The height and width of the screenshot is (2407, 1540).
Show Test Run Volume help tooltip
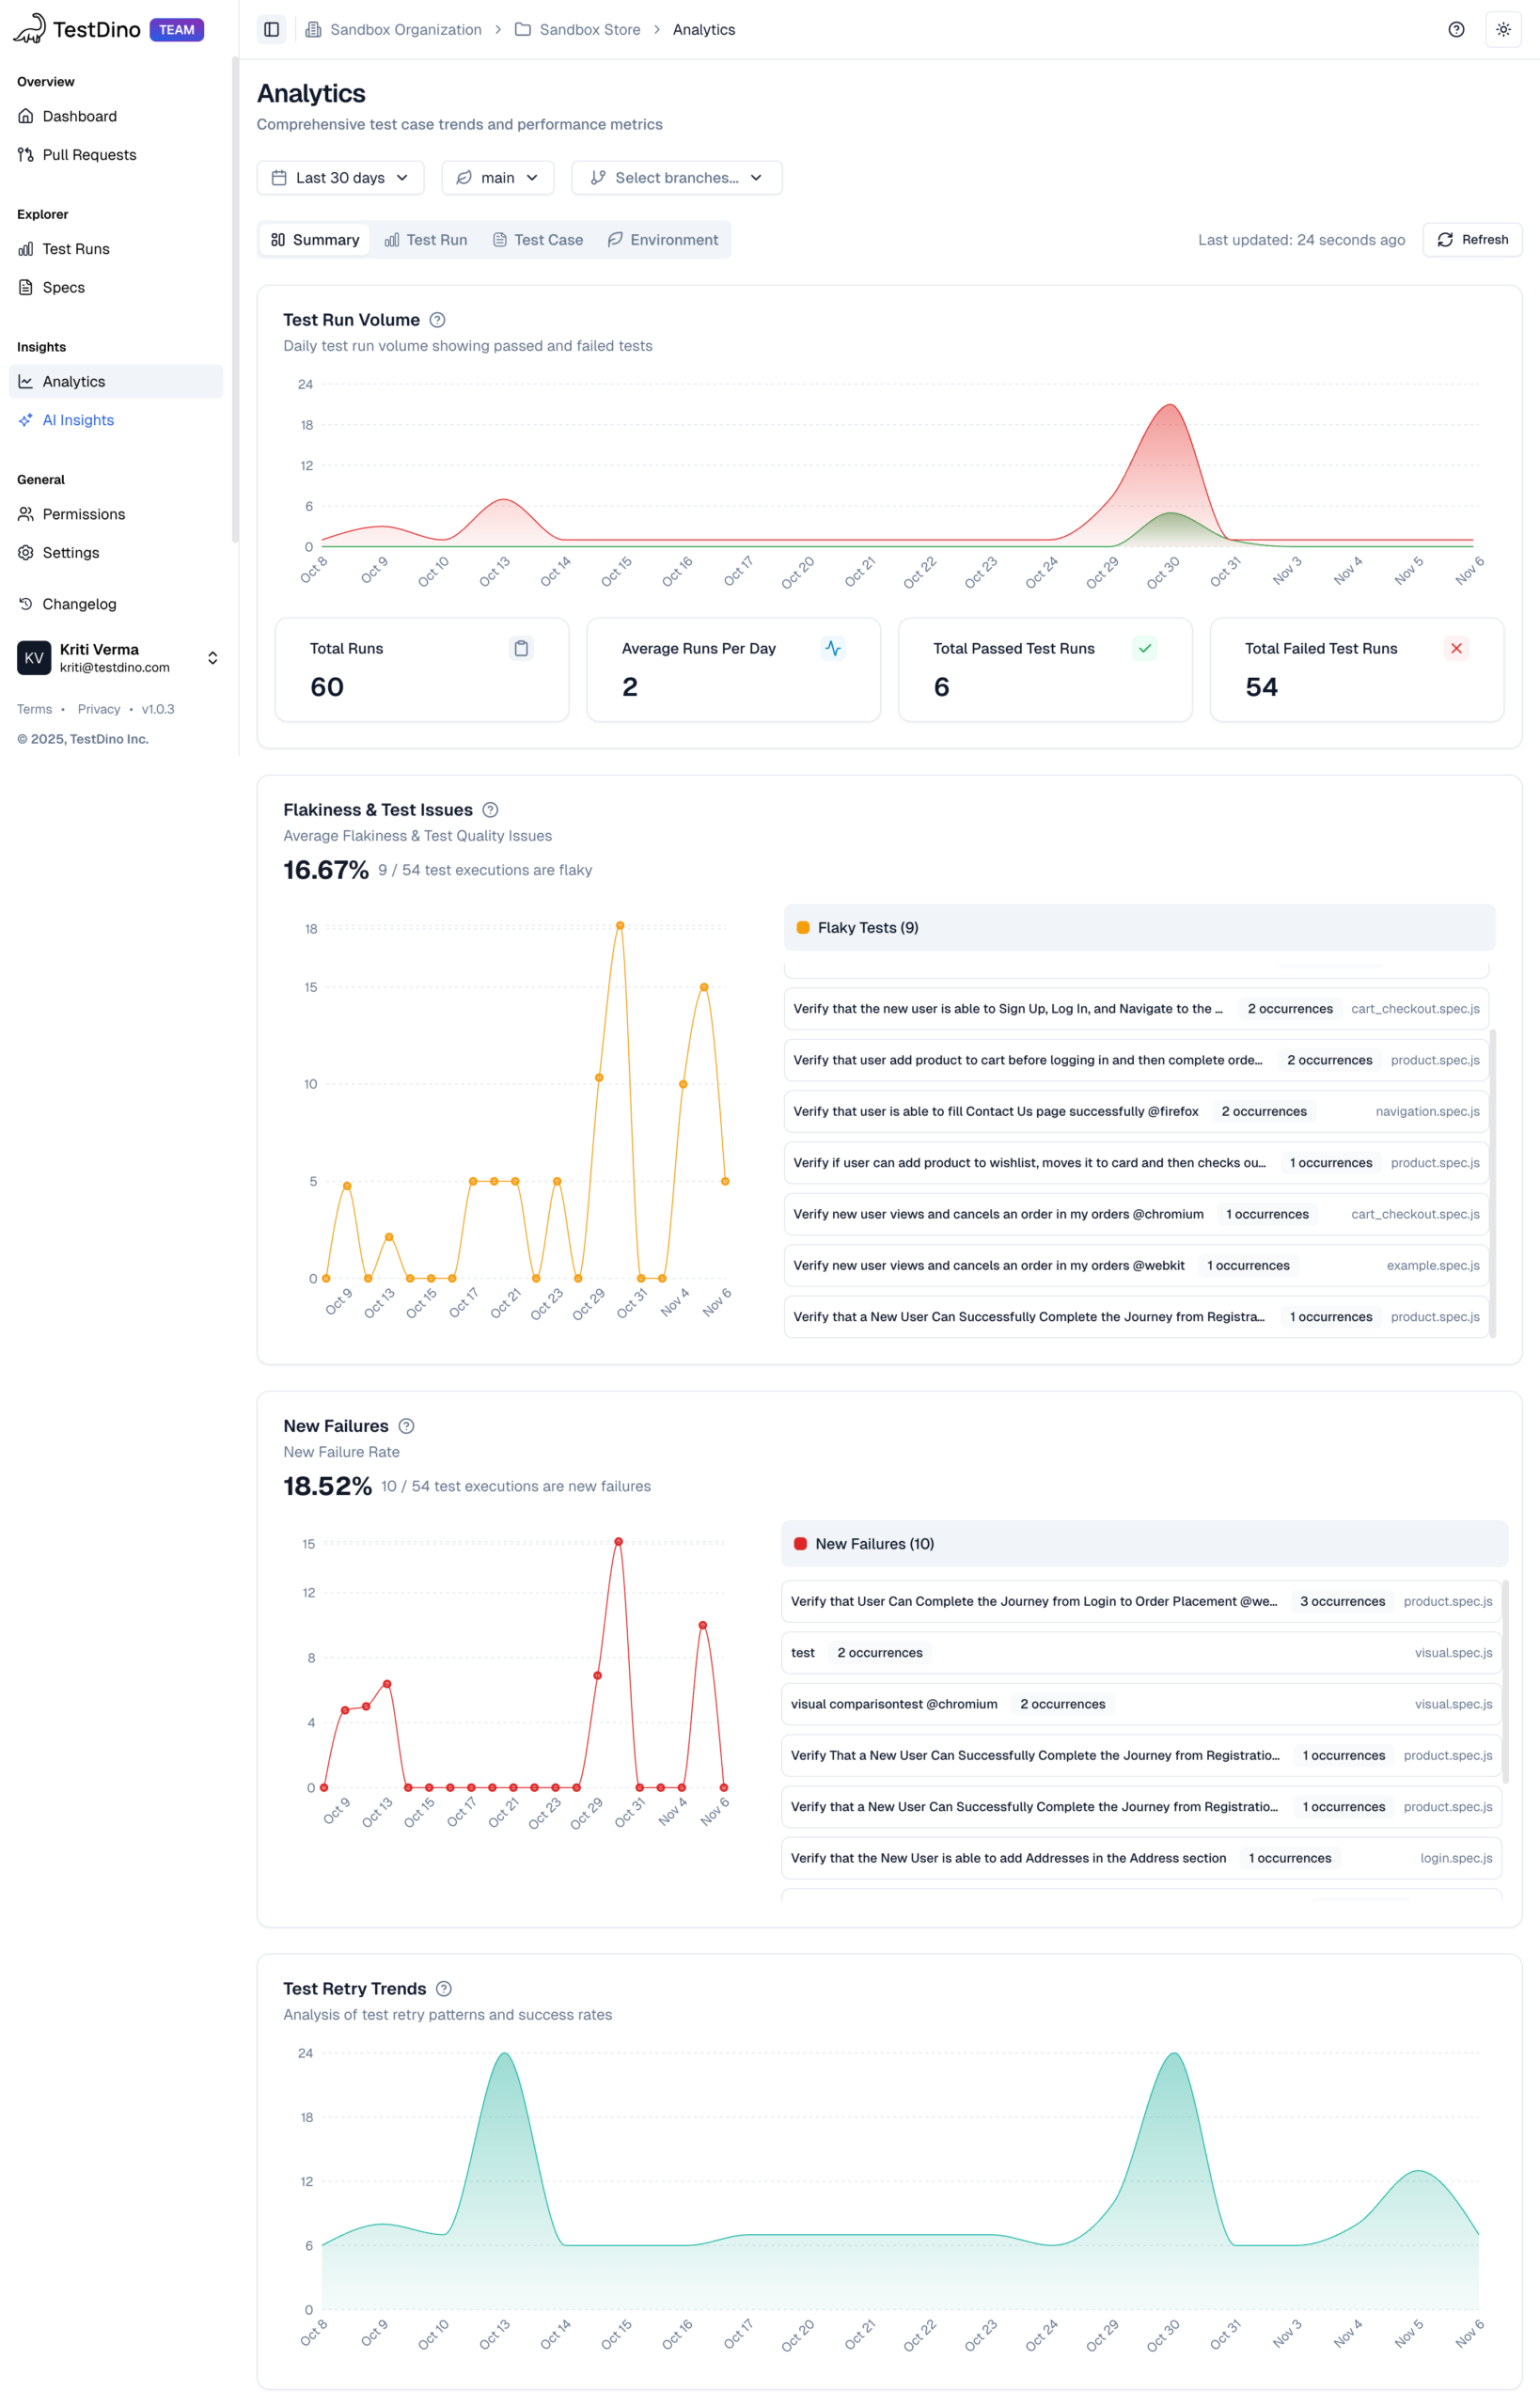(x=437, y=320)
